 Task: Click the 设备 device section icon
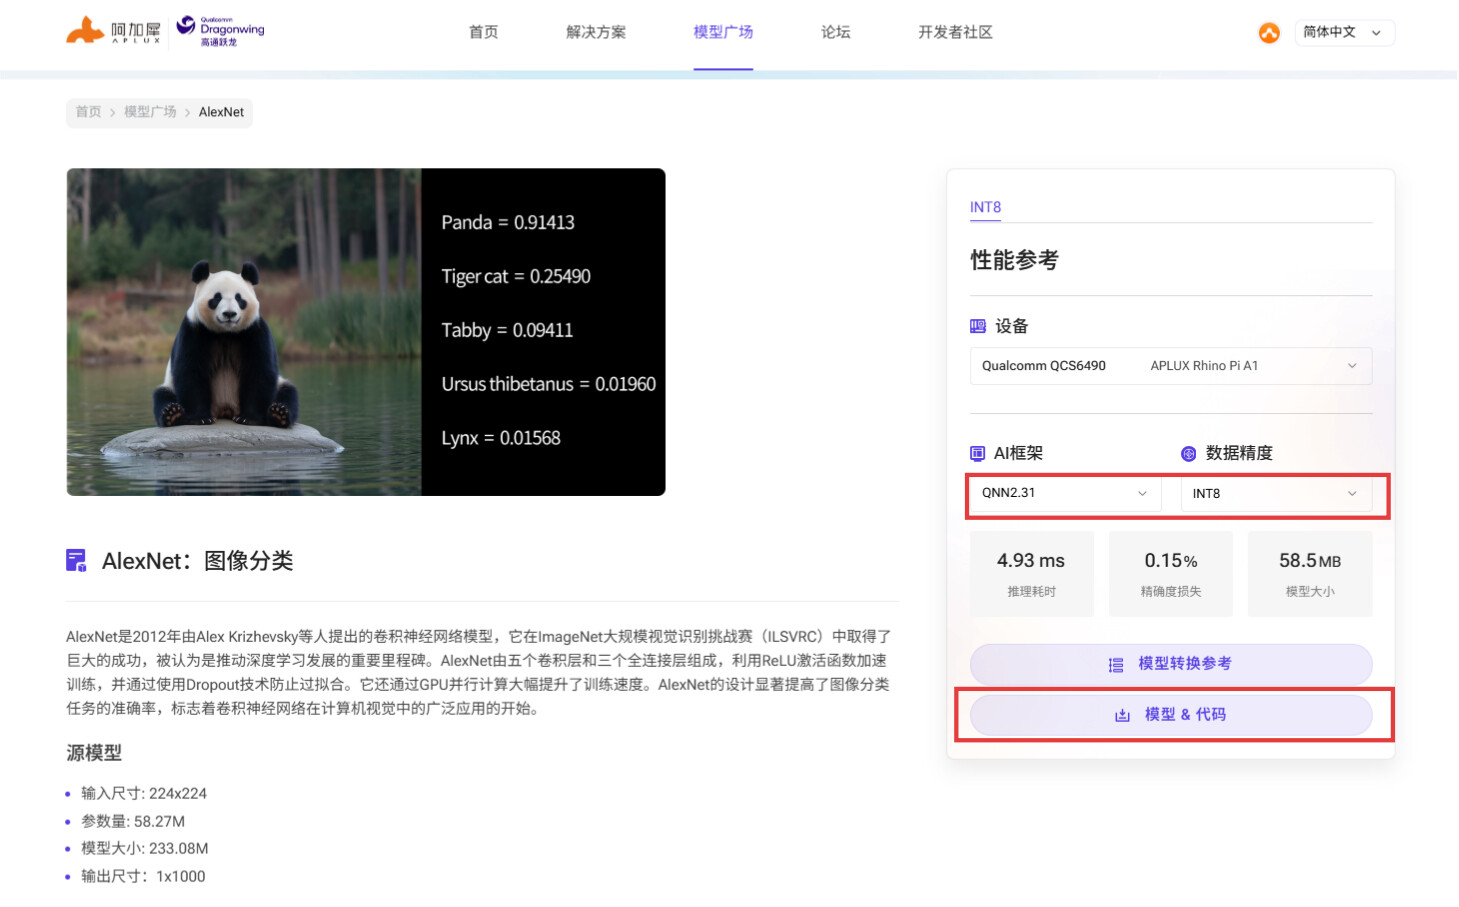[x=978, y=326]
